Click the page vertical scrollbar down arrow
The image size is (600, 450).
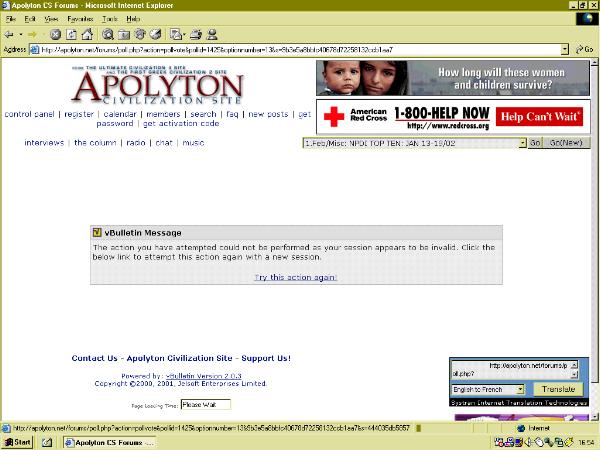pyautogui.click(x=594, y=417)
